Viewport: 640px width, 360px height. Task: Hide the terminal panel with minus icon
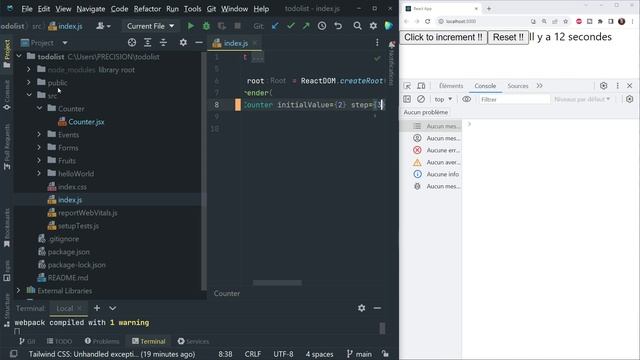tap(377, 308)
